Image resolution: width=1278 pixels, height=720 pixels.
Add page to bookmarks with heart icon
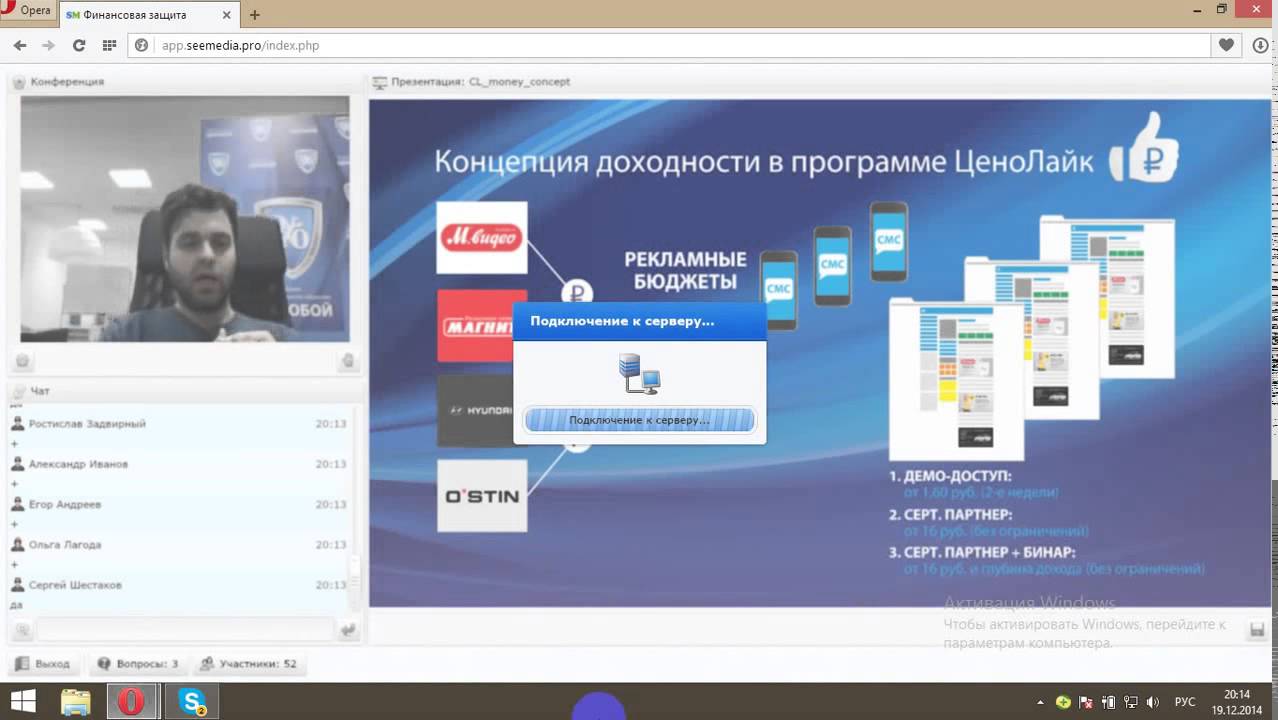point(1226,45)
